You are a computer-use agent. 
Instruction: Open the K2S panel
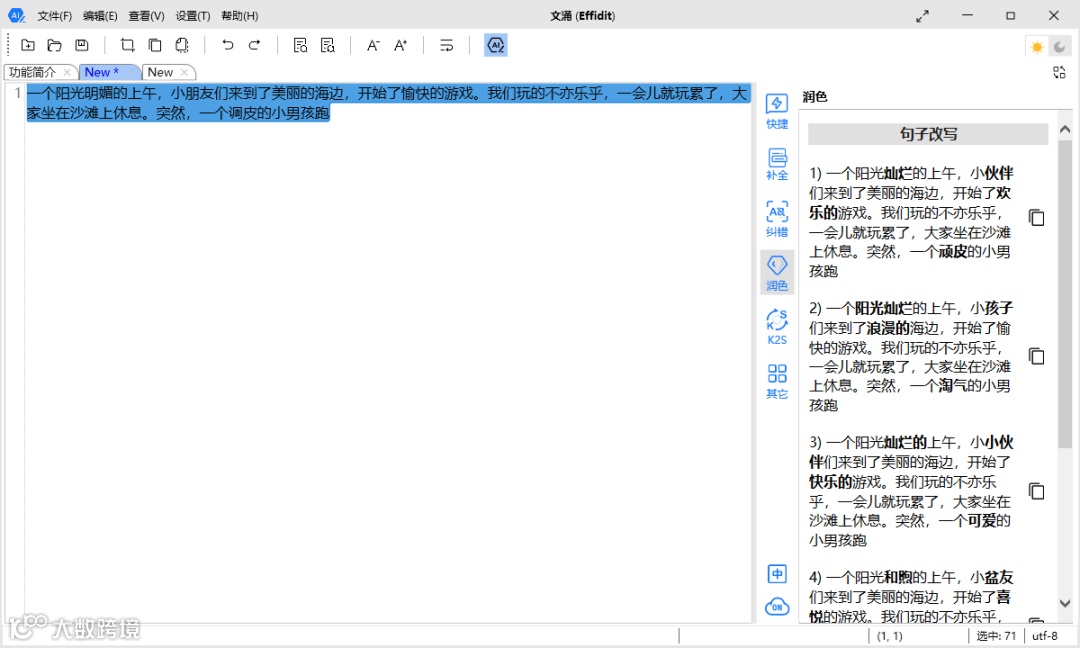(x=777, y=327)
